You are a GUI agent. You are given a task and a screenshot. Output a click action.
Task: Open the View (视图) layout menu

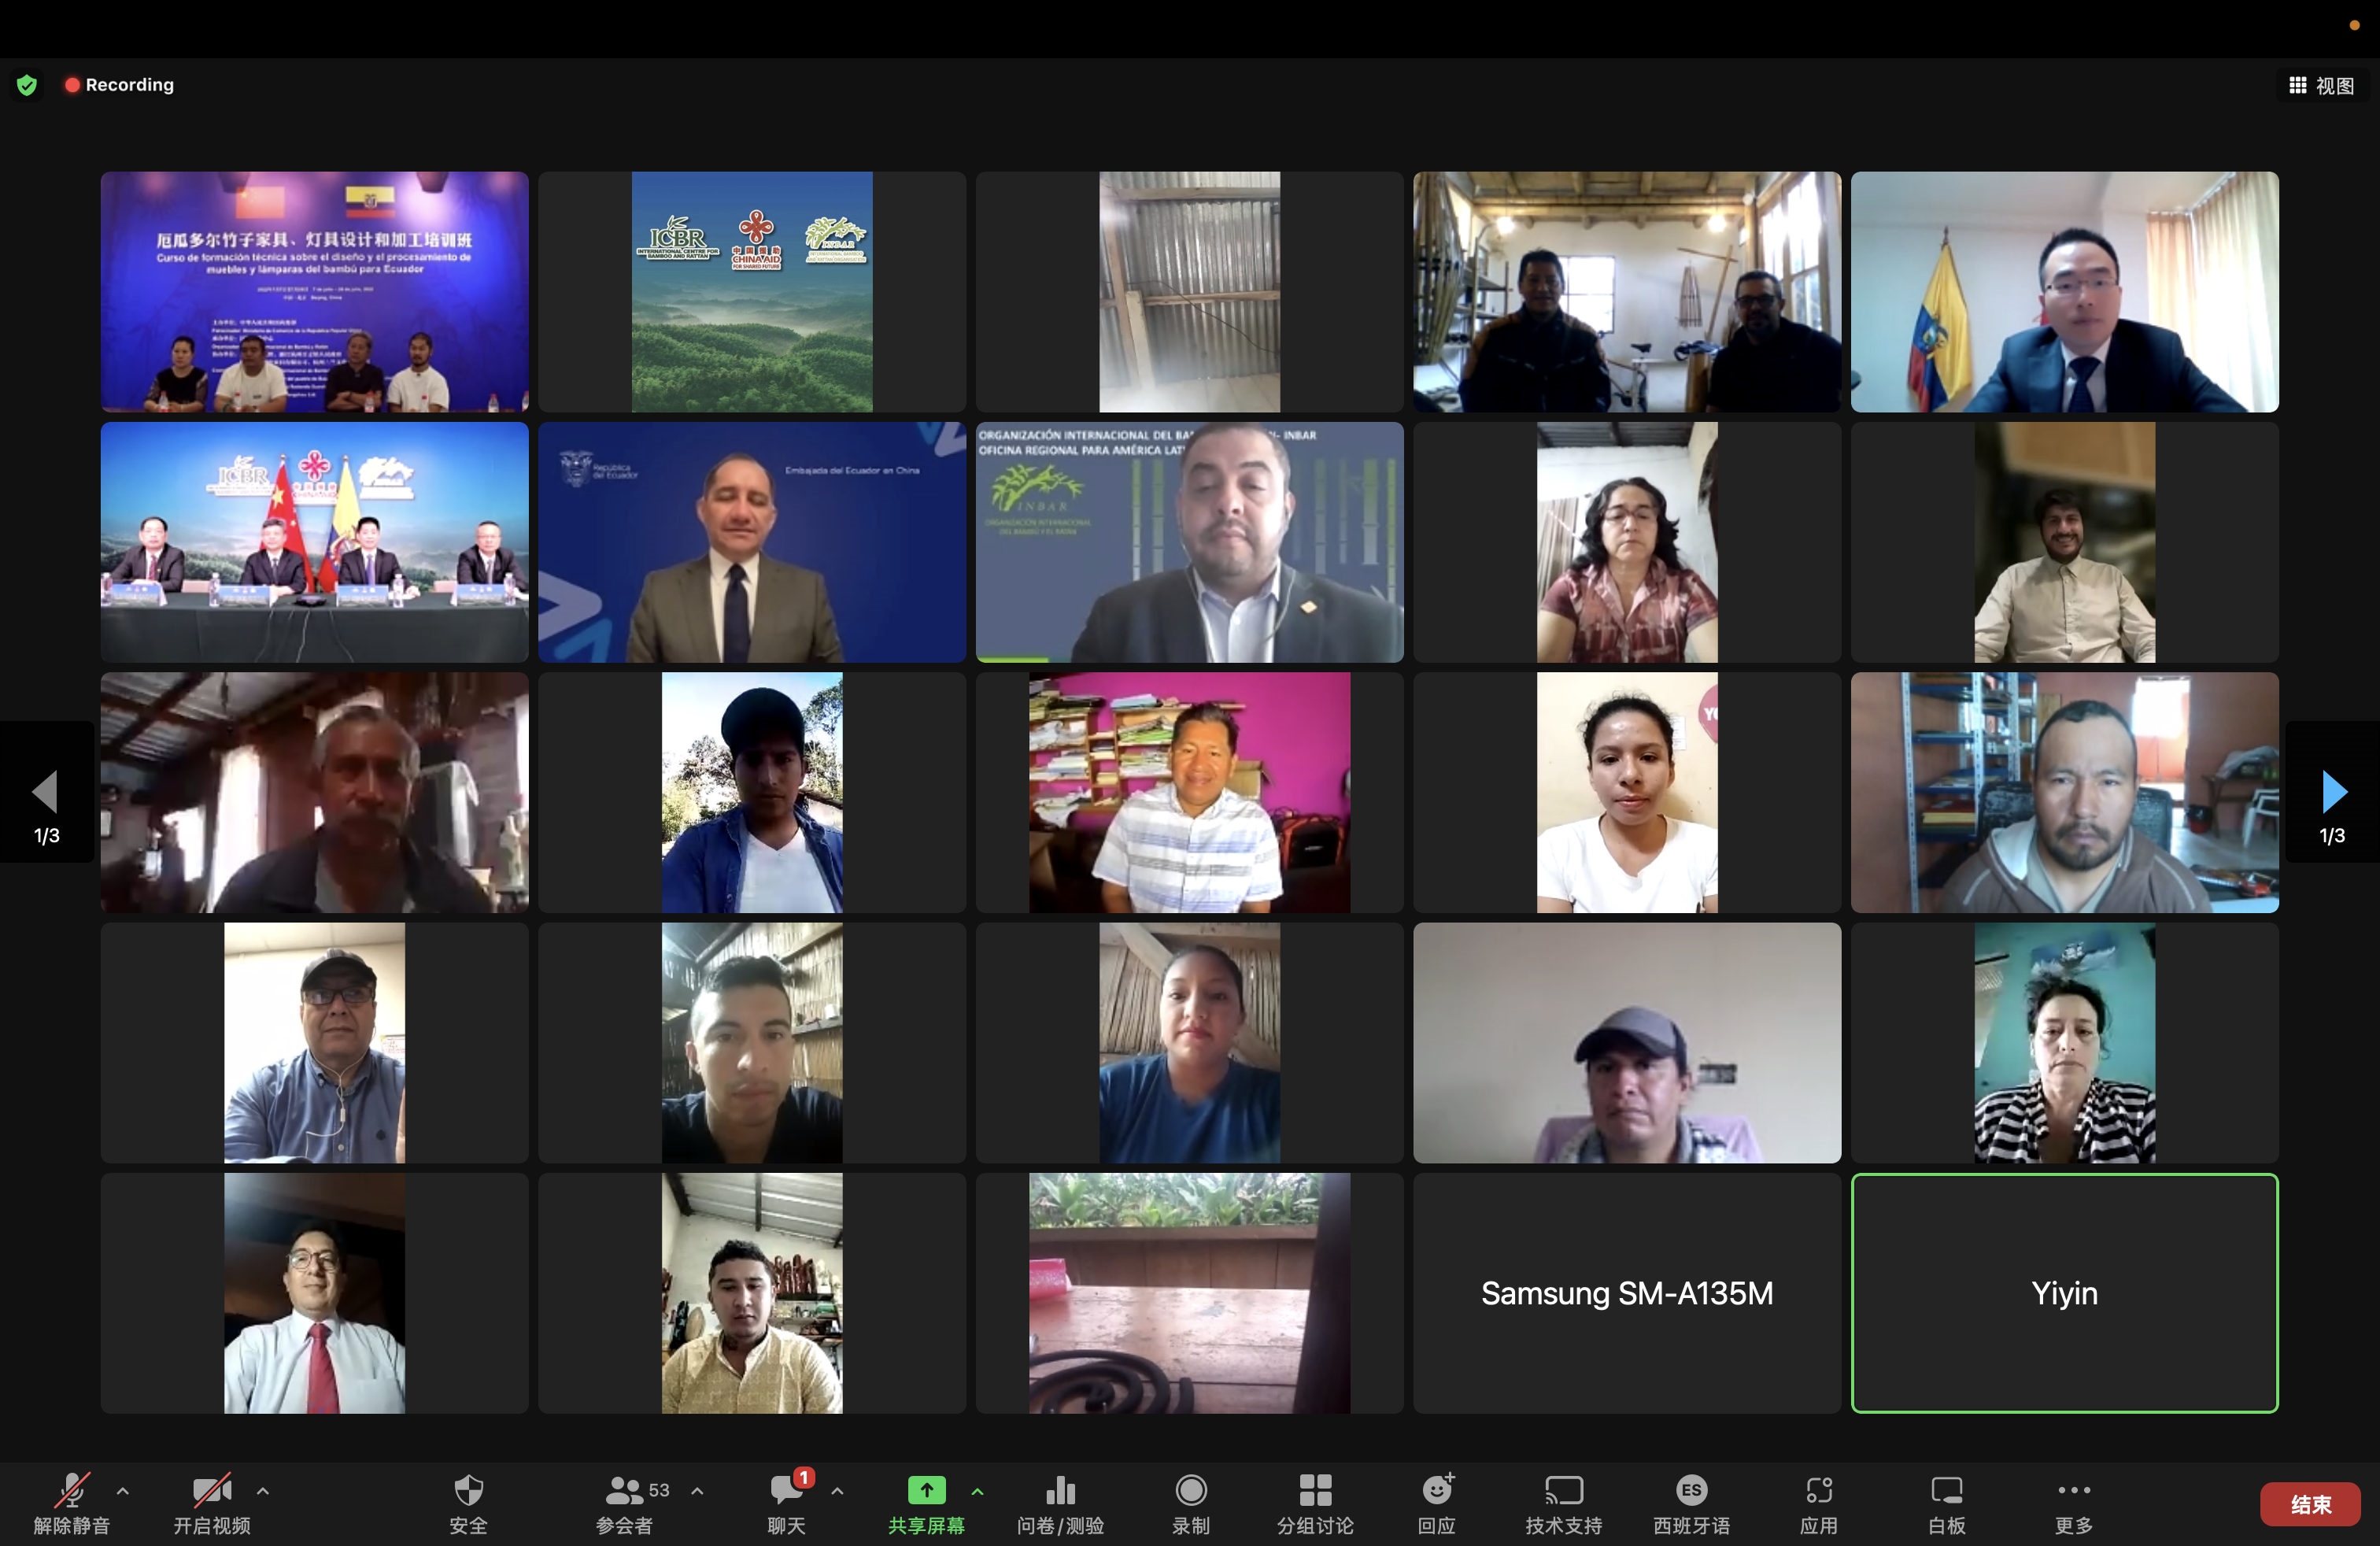[x=2322, y=86]
